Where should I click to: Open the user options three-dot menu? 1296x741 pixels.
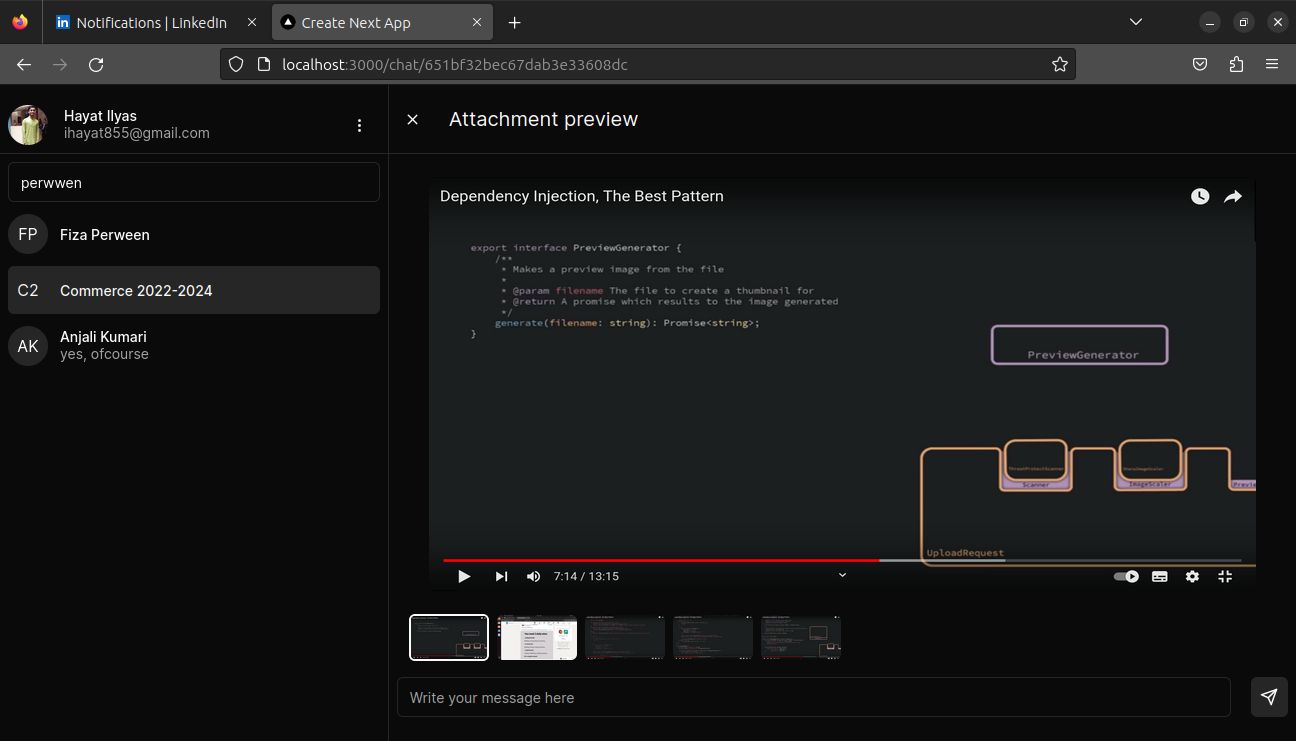click(x=359, y=125)
